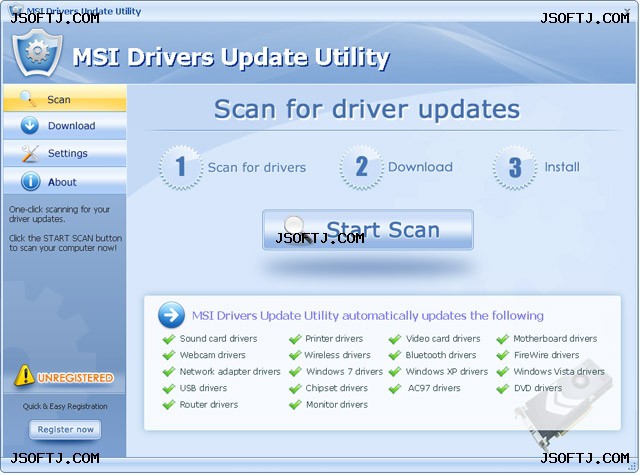
Task: Click the checkmark beside Chipset drivers
Action: (x=295, y=388)
